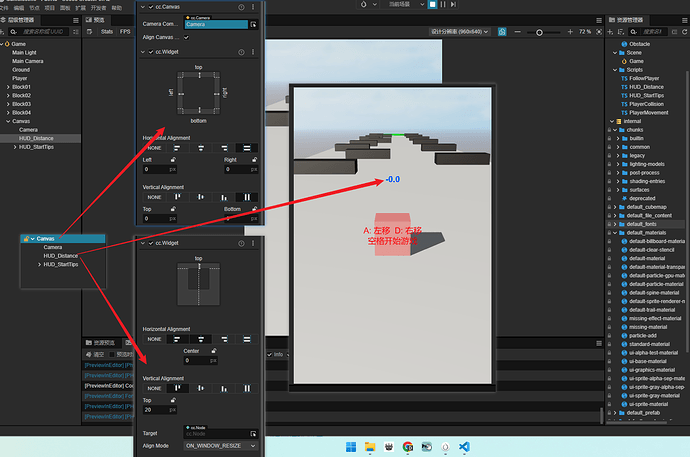This screenshot has height=457, width=690.
Task: Toggle Stats in the preview toolbar
Action: 107,32
